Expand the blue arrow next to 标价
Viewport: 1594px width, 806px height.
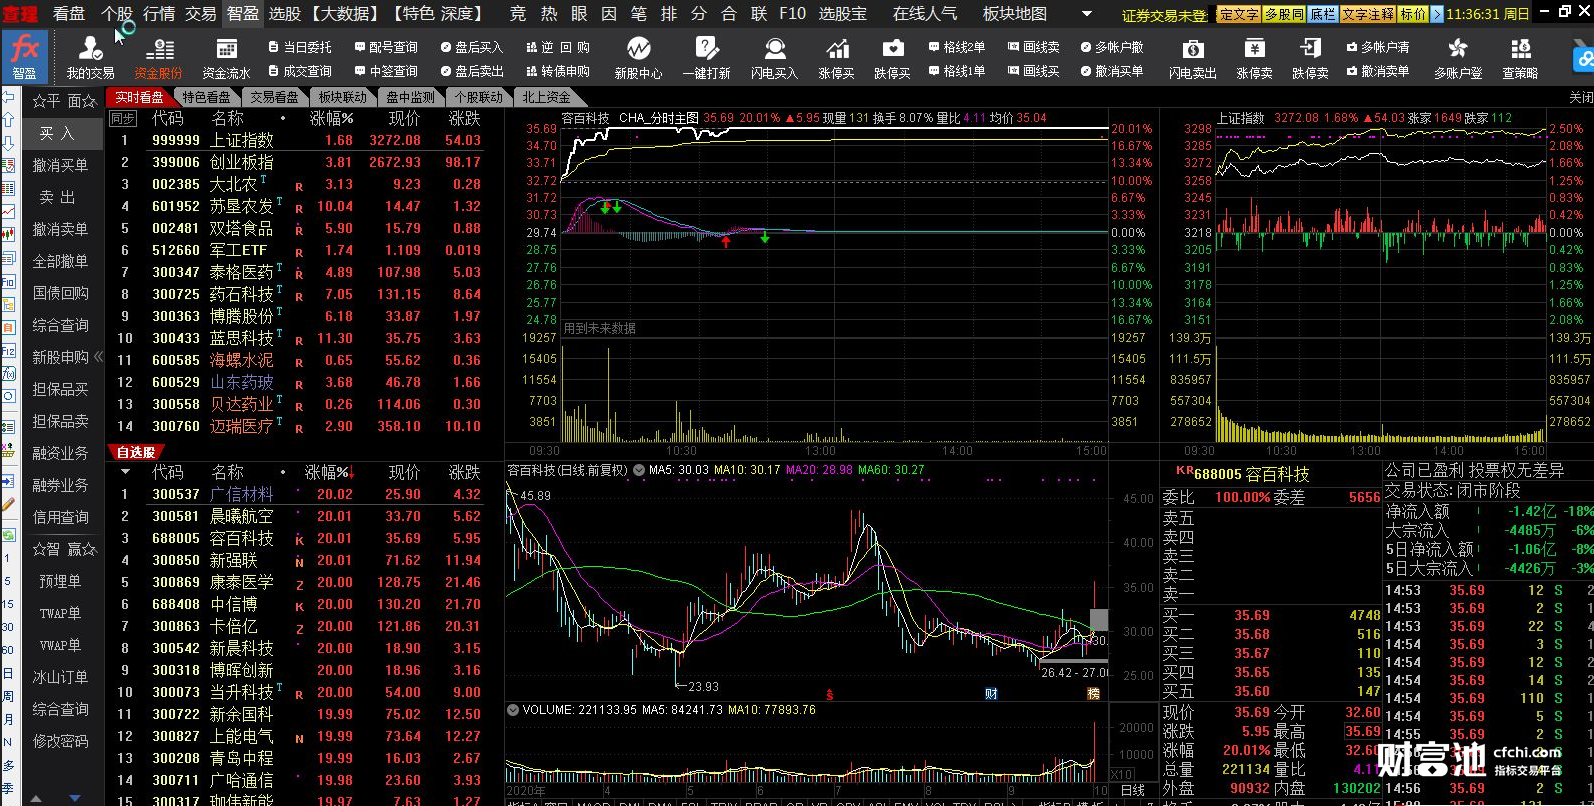click(1437, 14)
